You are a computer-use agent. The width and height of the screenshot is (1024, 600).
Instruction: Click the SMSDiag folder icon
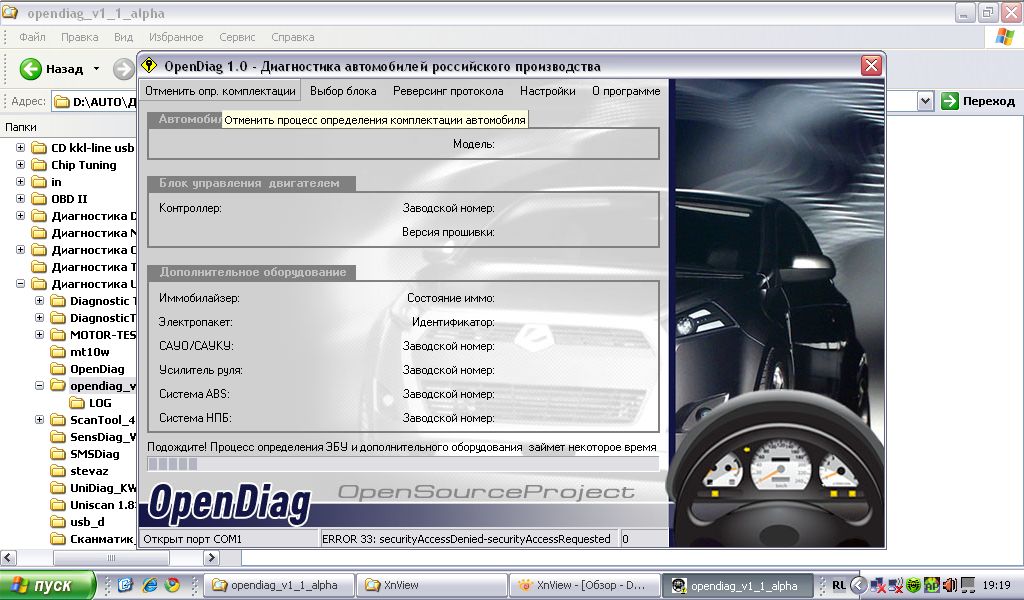tap(58, 454)
